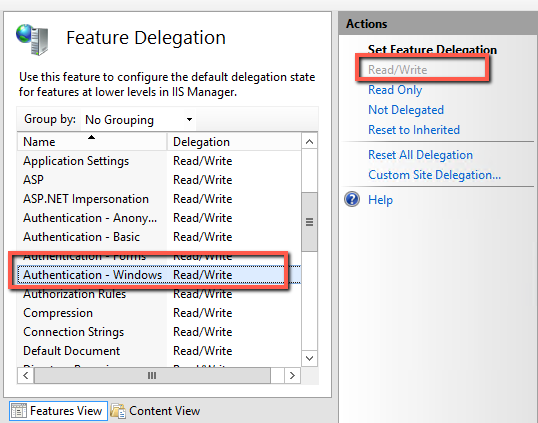538x423 pixels.
Task: Click the Features View tab icon
Action: [19, 411]
